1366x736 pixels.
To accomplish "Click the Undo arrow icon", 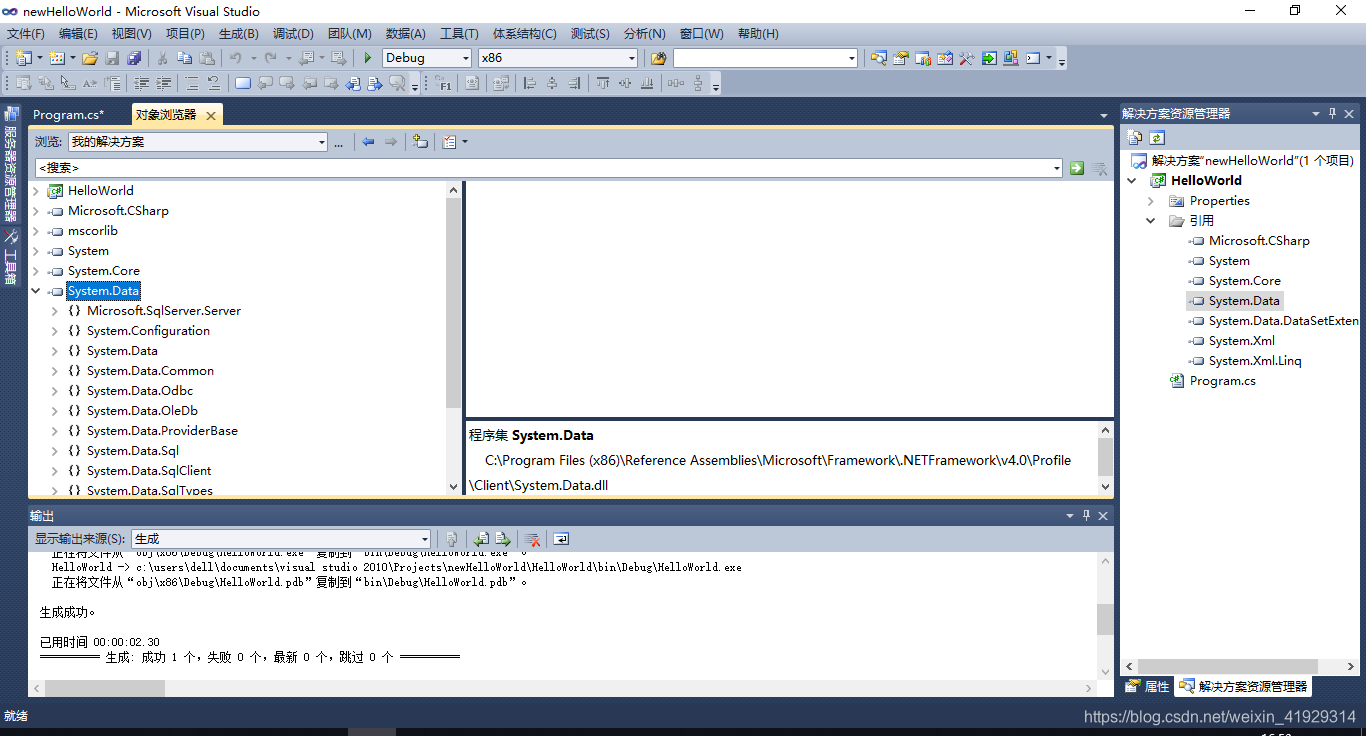I will [235, 58].
